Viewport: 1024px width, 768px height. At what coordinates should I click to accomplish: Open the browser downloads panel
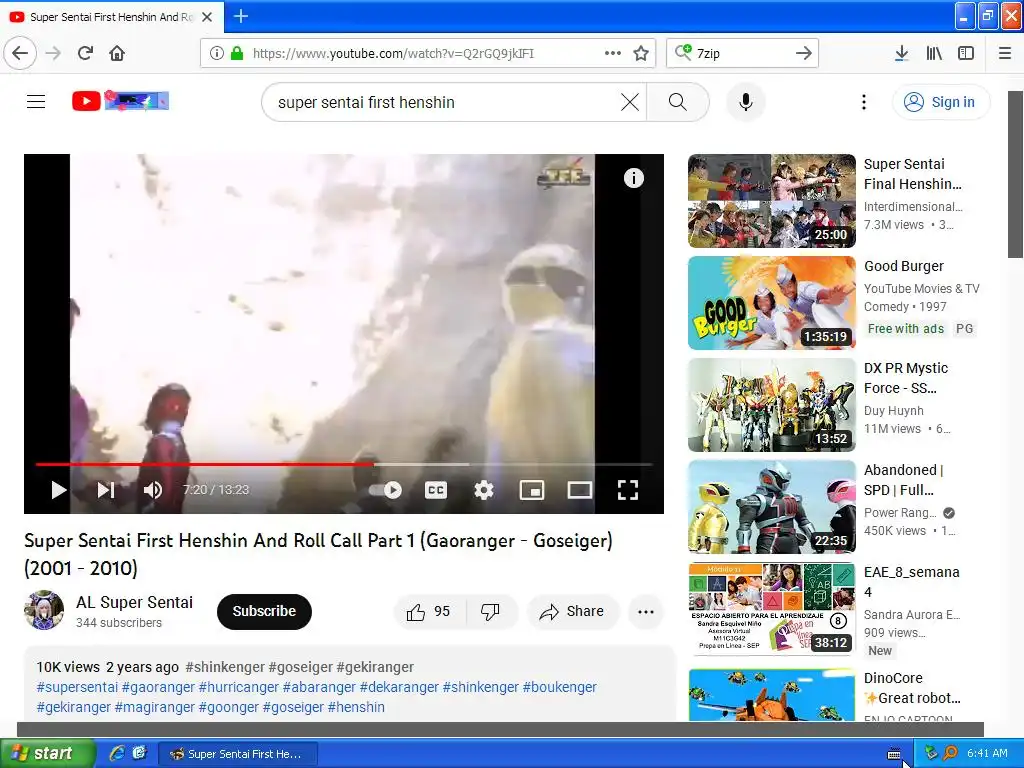(901, 53)
